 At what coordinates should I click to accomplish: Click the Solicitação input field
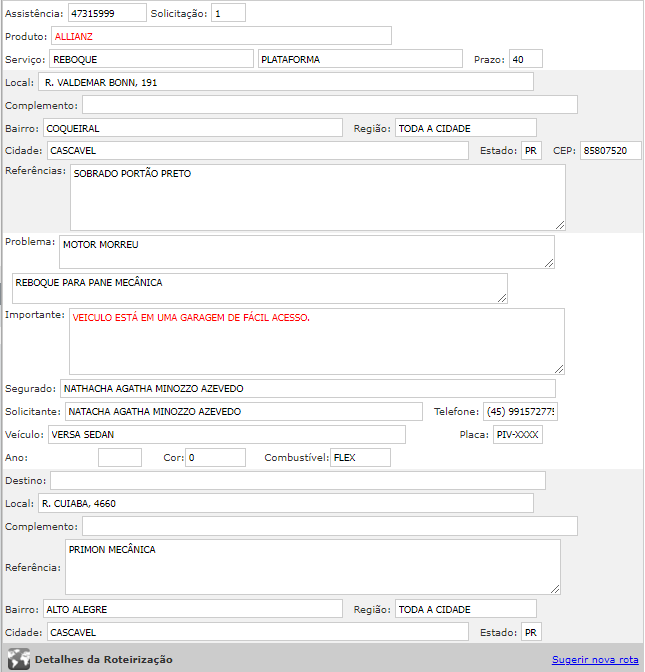228,13
